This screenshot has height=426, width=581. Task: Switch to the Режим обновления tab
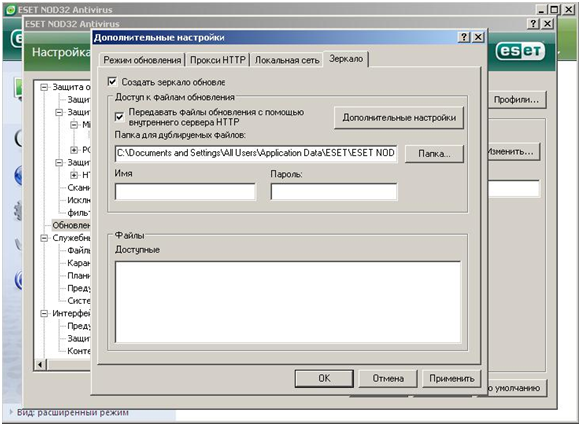pyautogui.click(x=142, y=60)
